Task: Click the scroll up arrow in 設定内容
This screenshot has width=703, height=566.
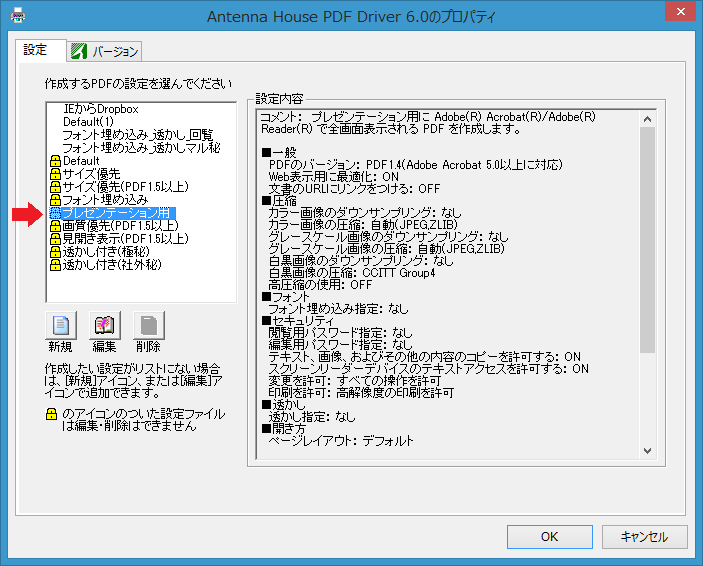Action: pos(647,119)
